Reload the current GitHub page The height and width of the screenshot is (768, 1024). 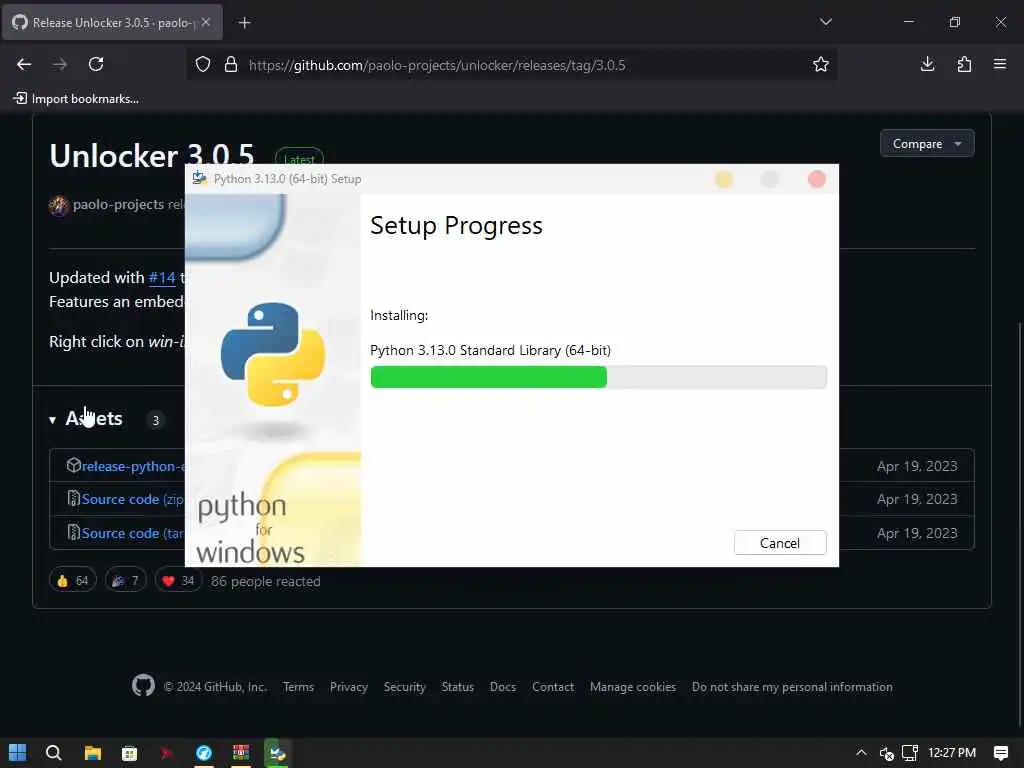click(x=96, y=64)
